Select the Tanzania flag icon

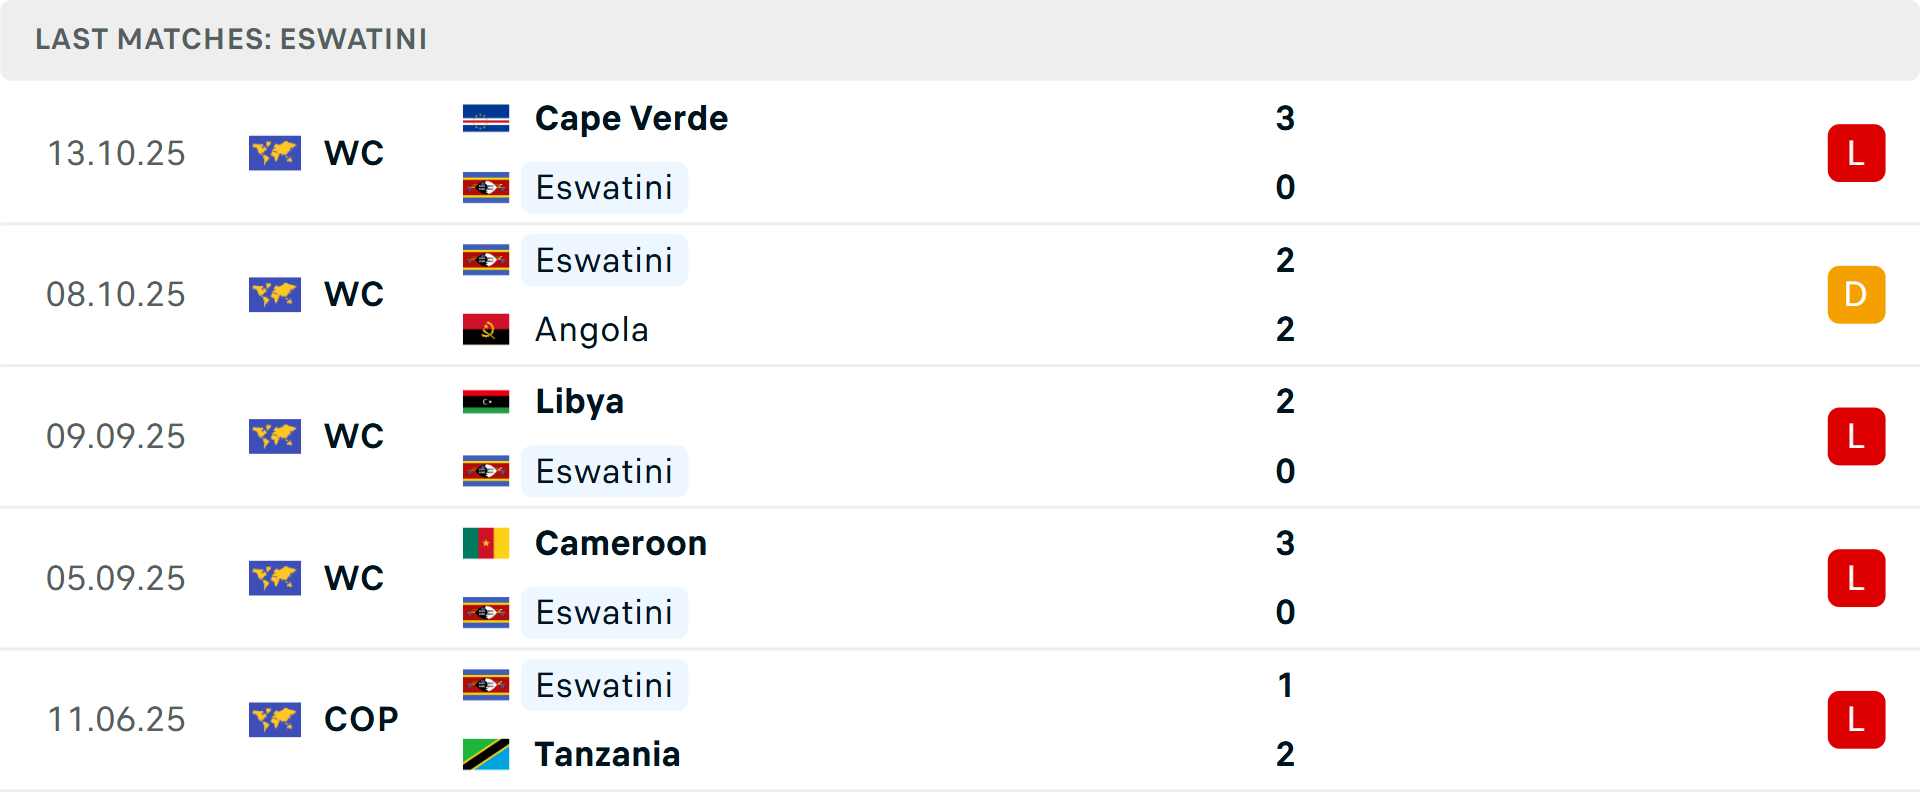[486, 755]
